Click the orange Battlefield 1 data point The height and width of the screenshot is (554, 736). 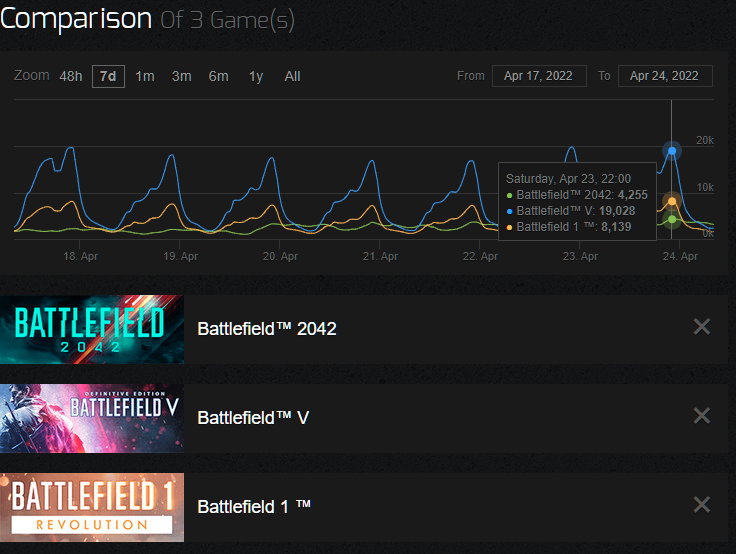[672, 201]
